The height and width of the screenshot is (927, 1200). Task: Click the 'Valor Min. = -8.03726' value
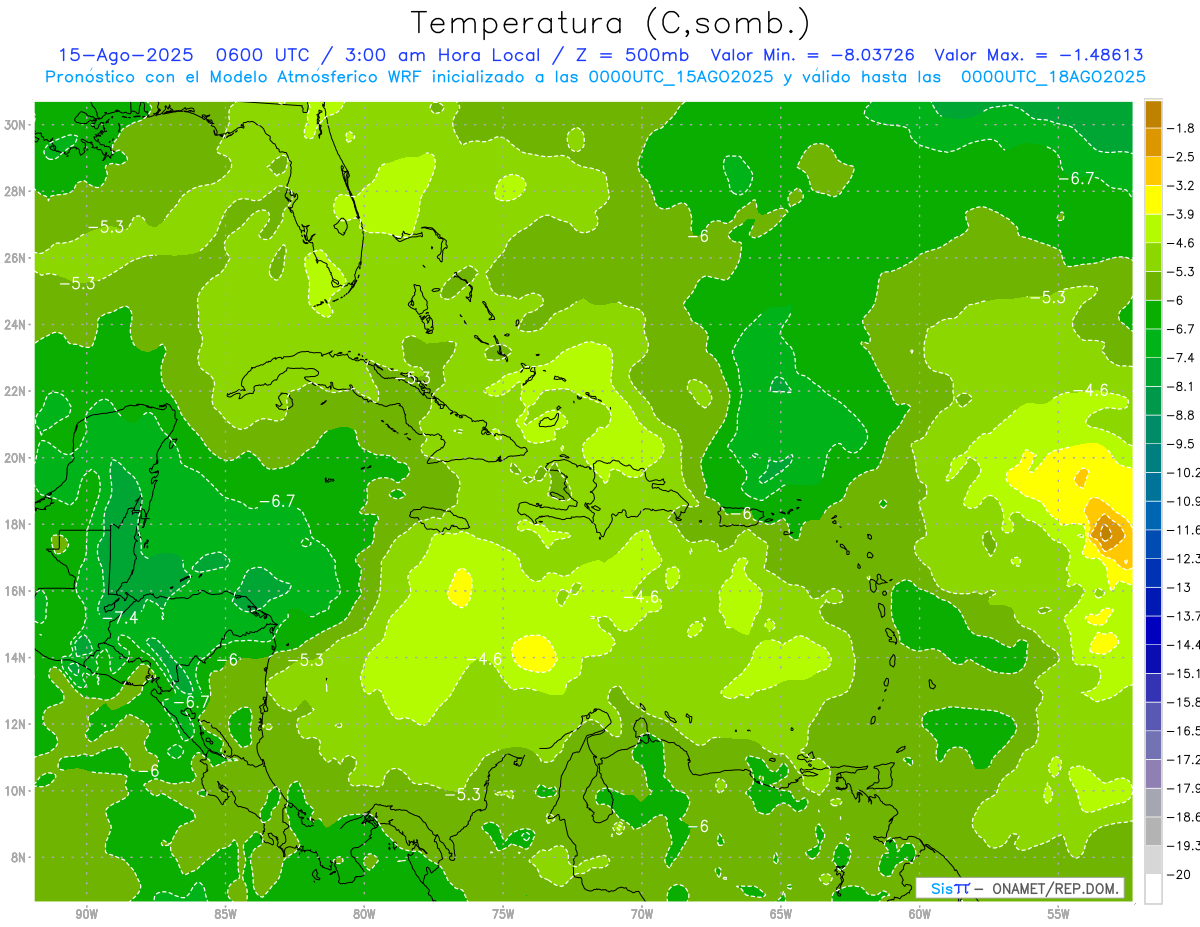812,55
